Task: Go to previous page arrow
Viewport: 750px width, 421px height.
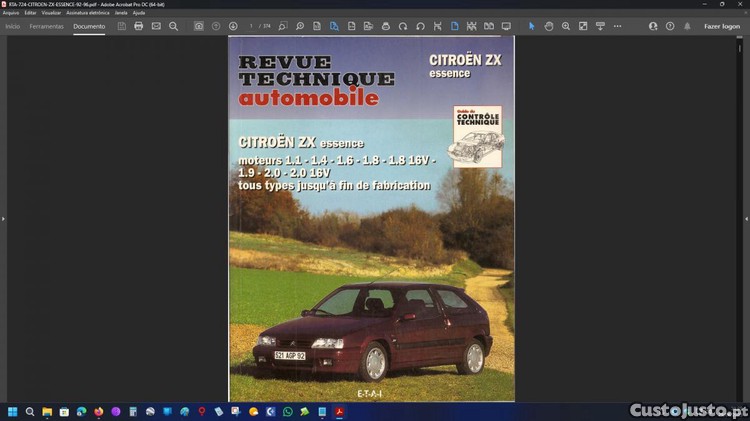Action: pos(216,26)
